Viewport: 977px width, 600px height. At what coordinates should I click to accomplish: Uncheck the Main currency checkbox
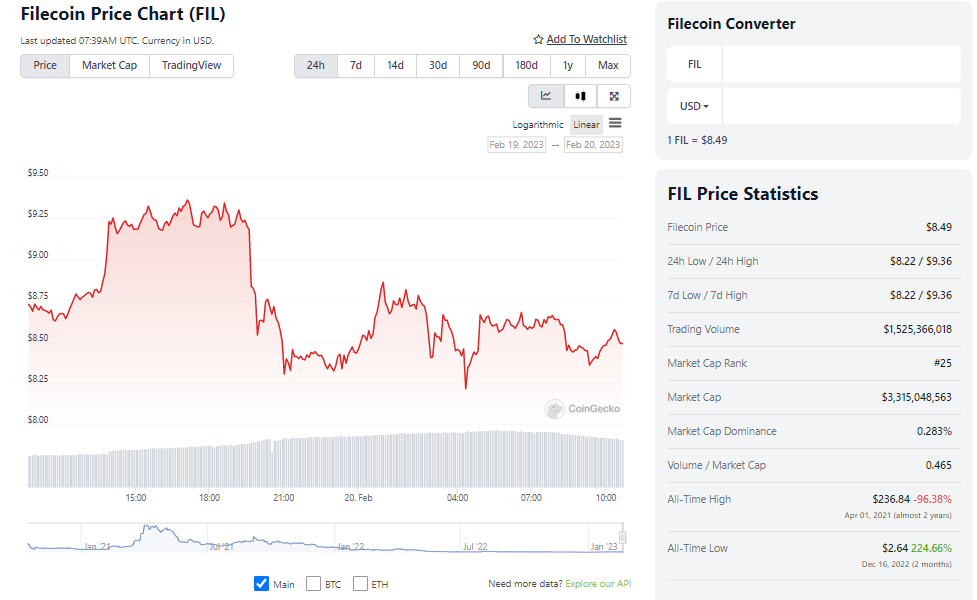click(x=262, y=584)
